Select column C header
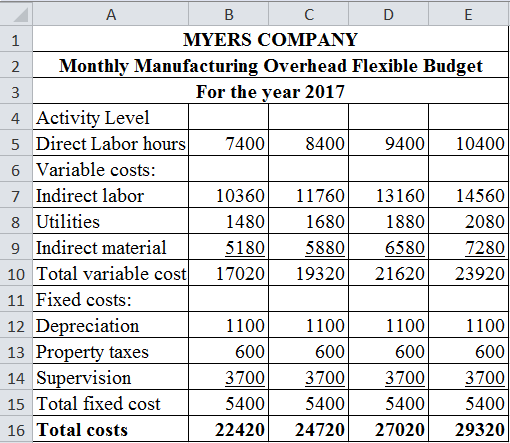 pyautogui.click(x=309, y=14)
